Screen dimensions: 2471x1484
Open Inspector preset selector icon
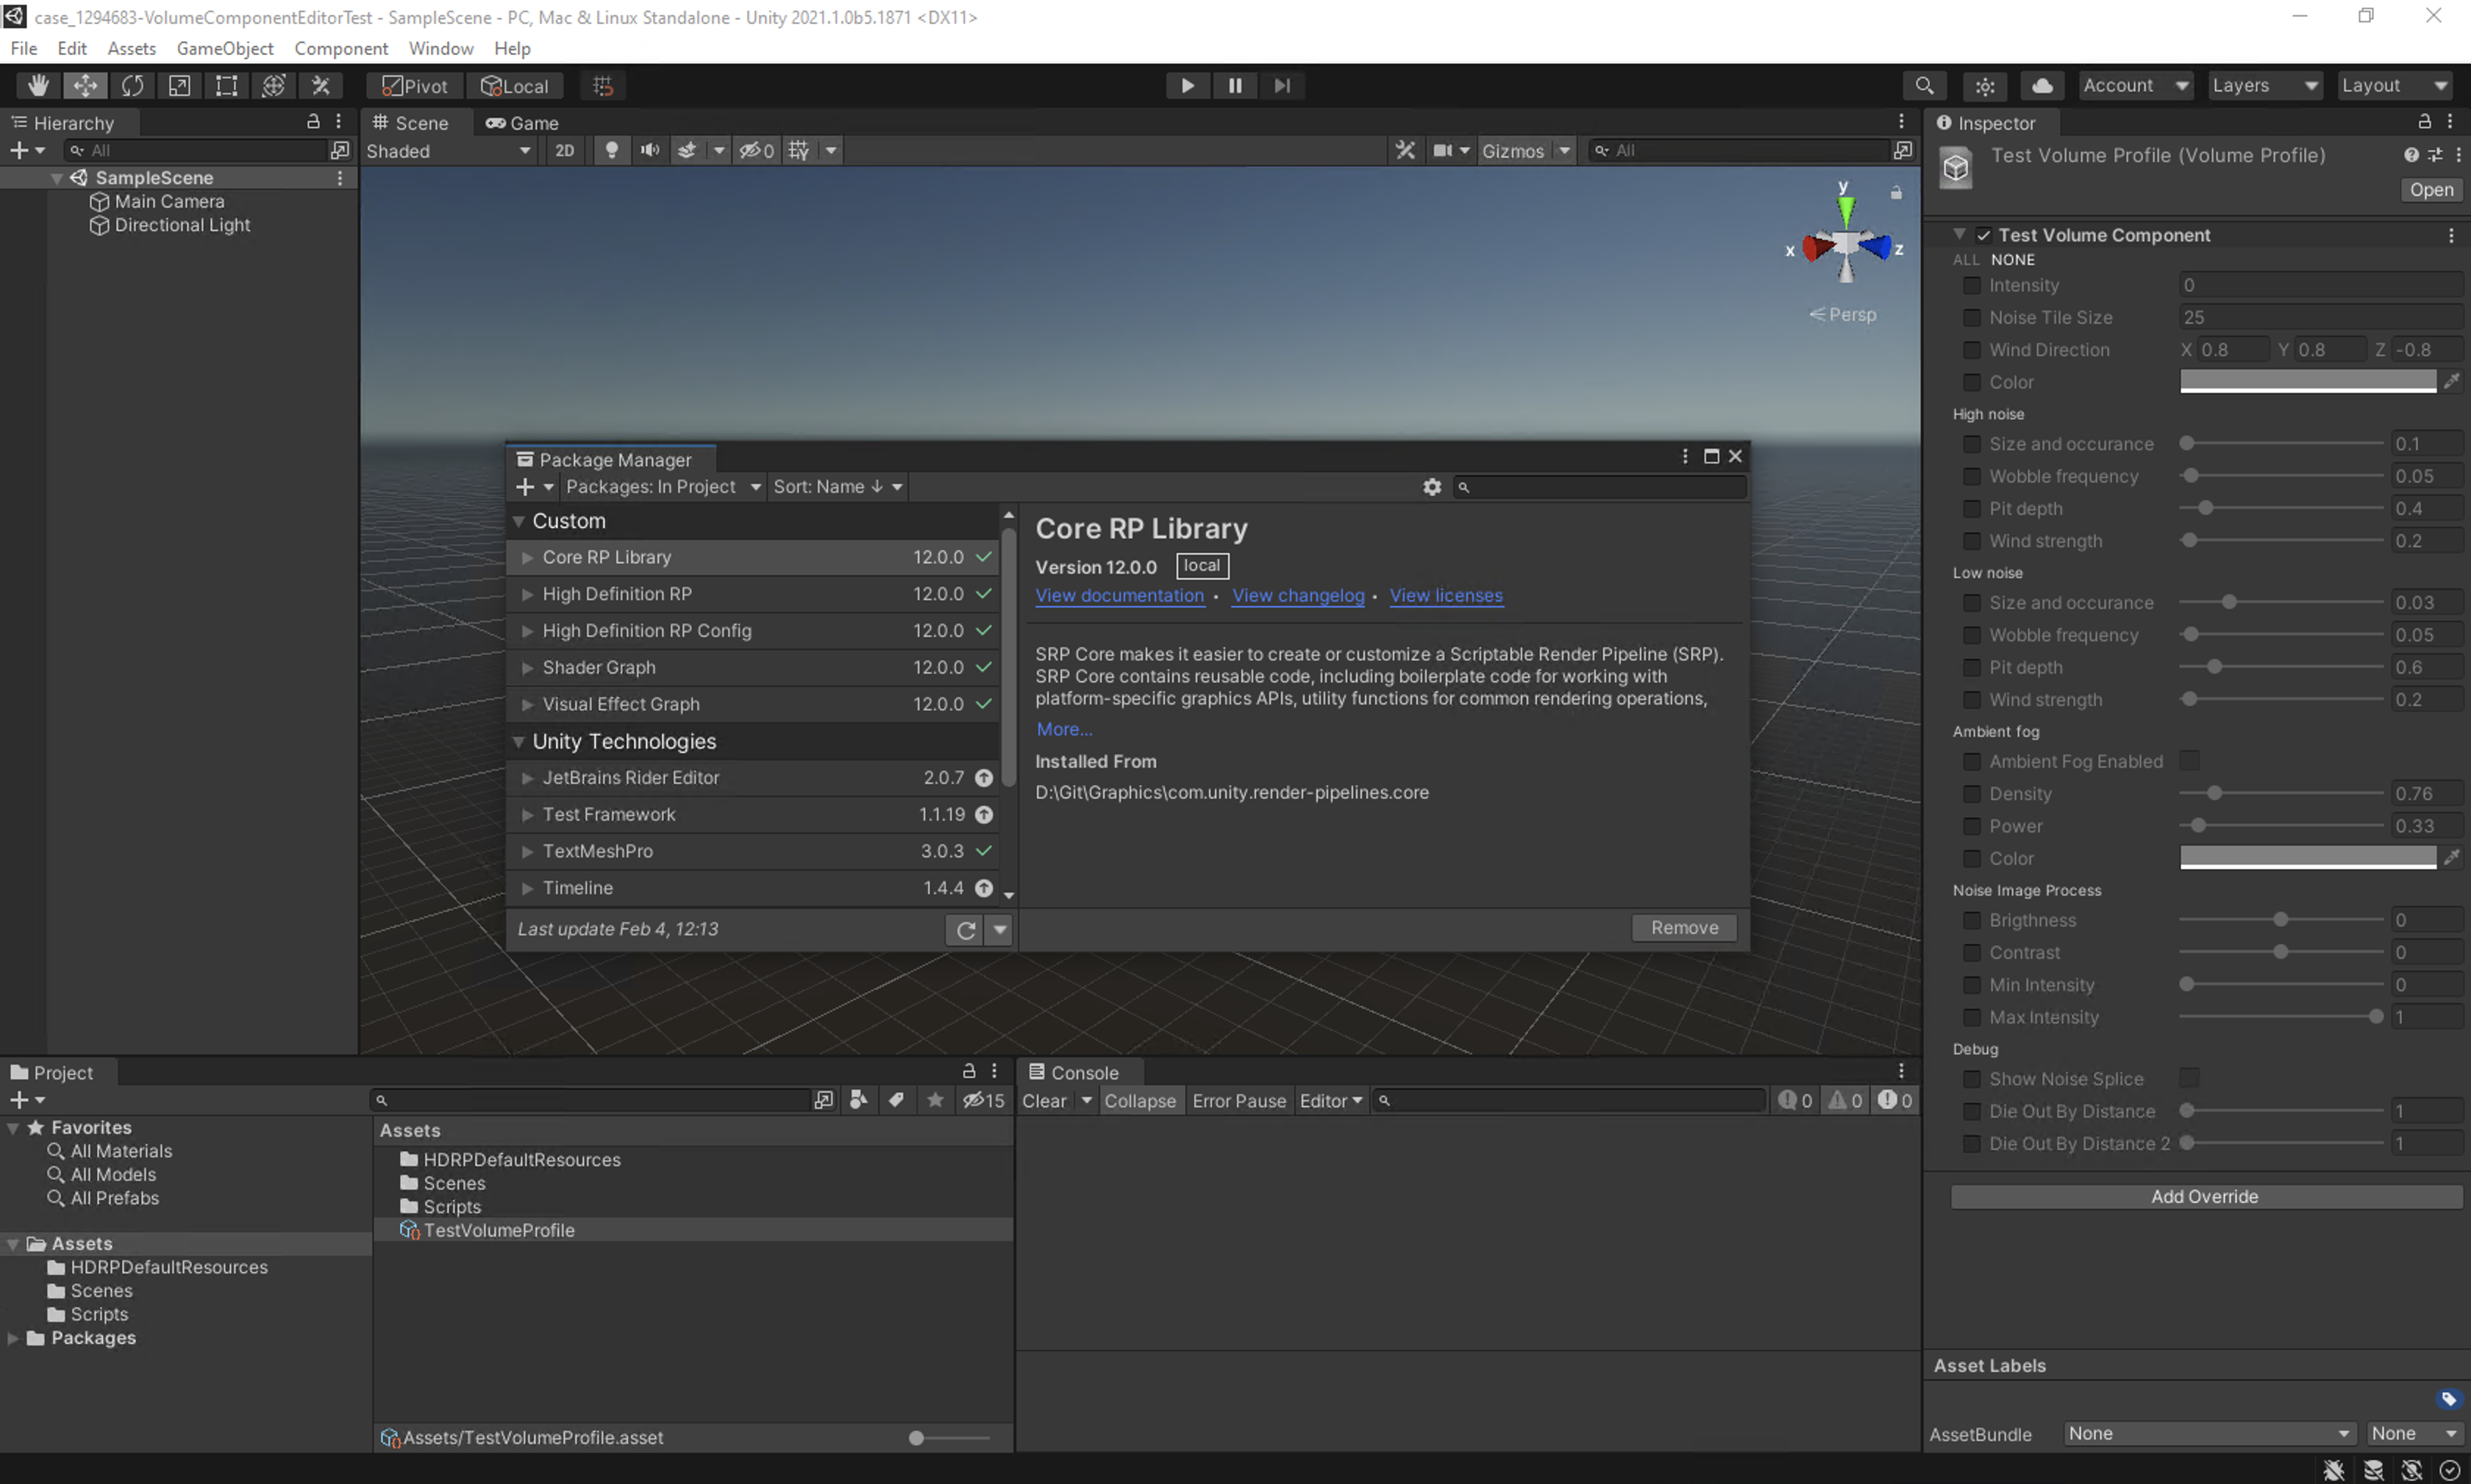coord(2435,155)
